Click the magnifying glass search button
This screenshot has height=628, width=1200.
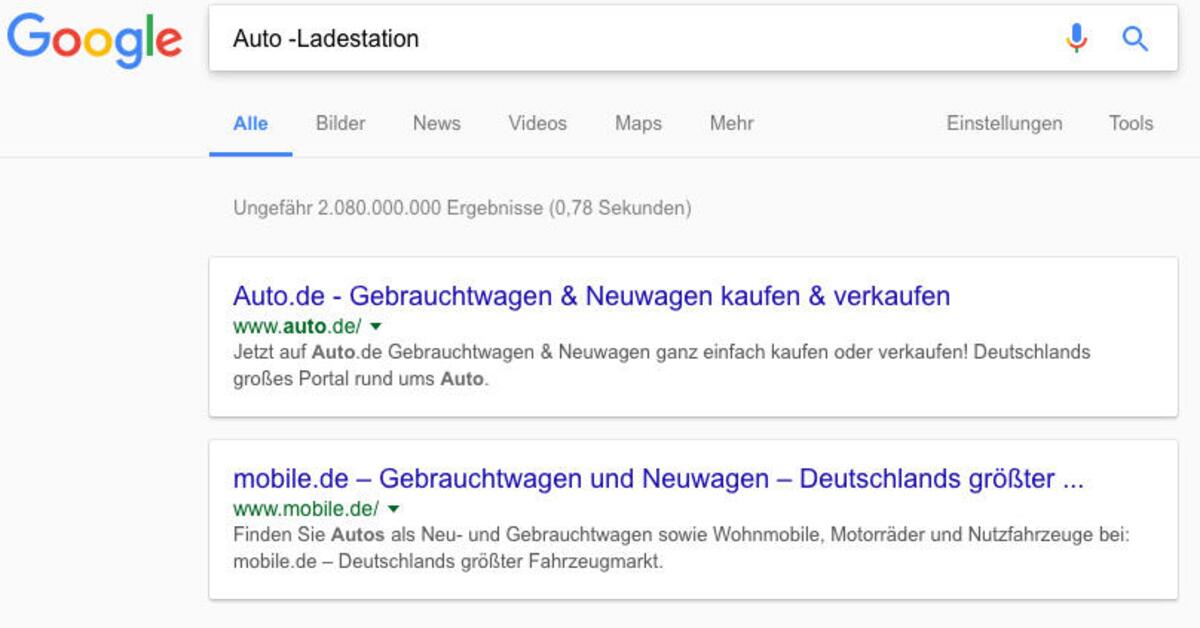tap(1135, 39)
